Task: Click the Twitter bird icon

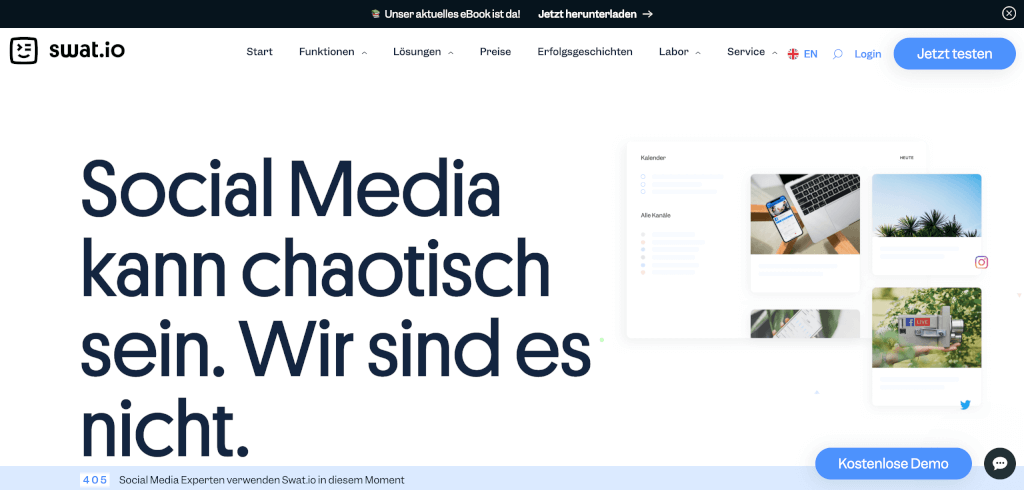Action: click(x=965, y=405)
